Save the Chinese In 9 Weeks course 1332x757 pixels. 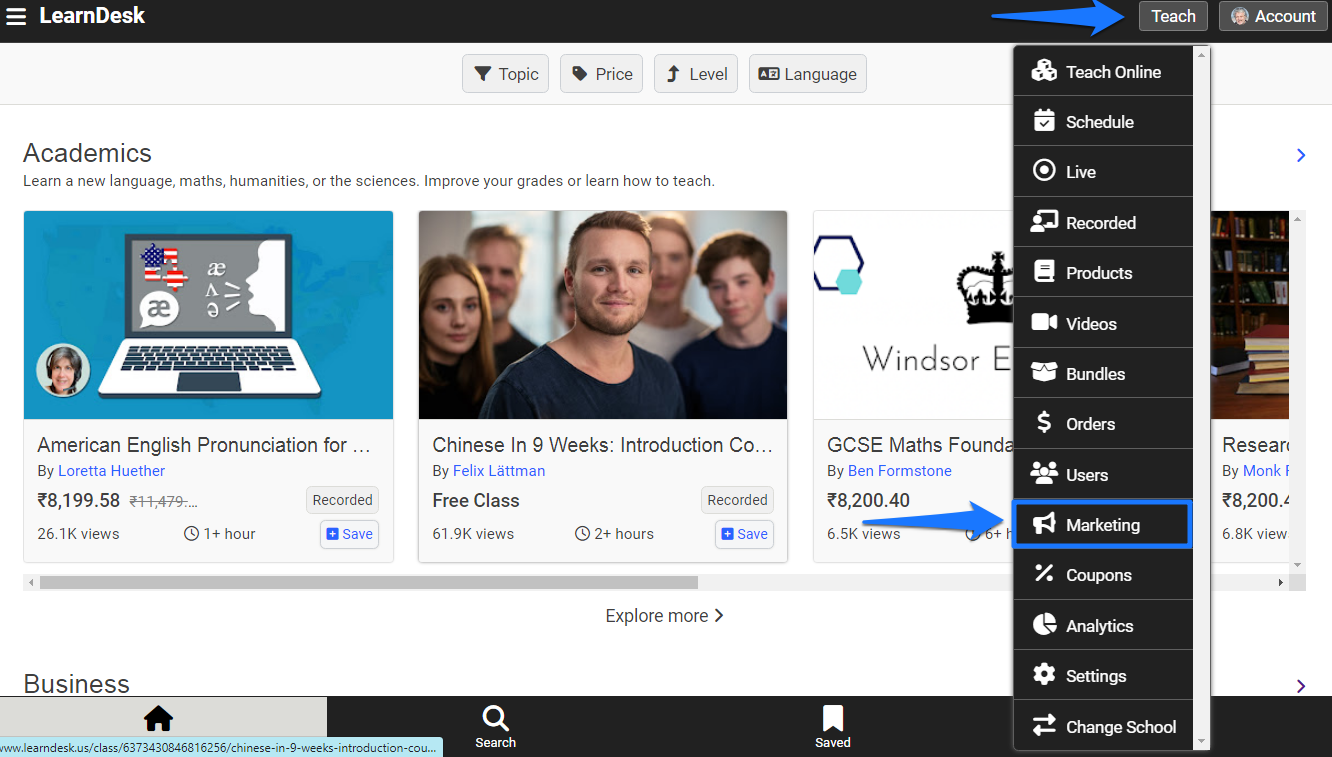coord(745,534)
